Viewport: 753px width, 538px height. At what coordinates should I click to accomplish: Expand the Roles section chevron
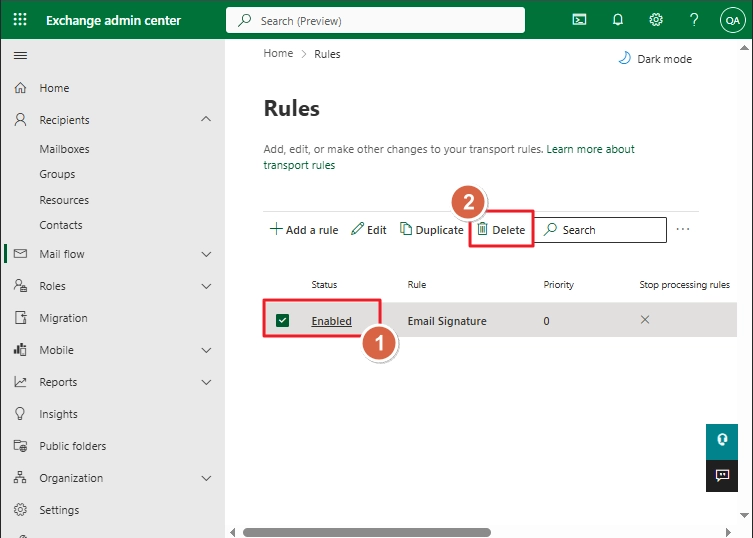(206, 286)
